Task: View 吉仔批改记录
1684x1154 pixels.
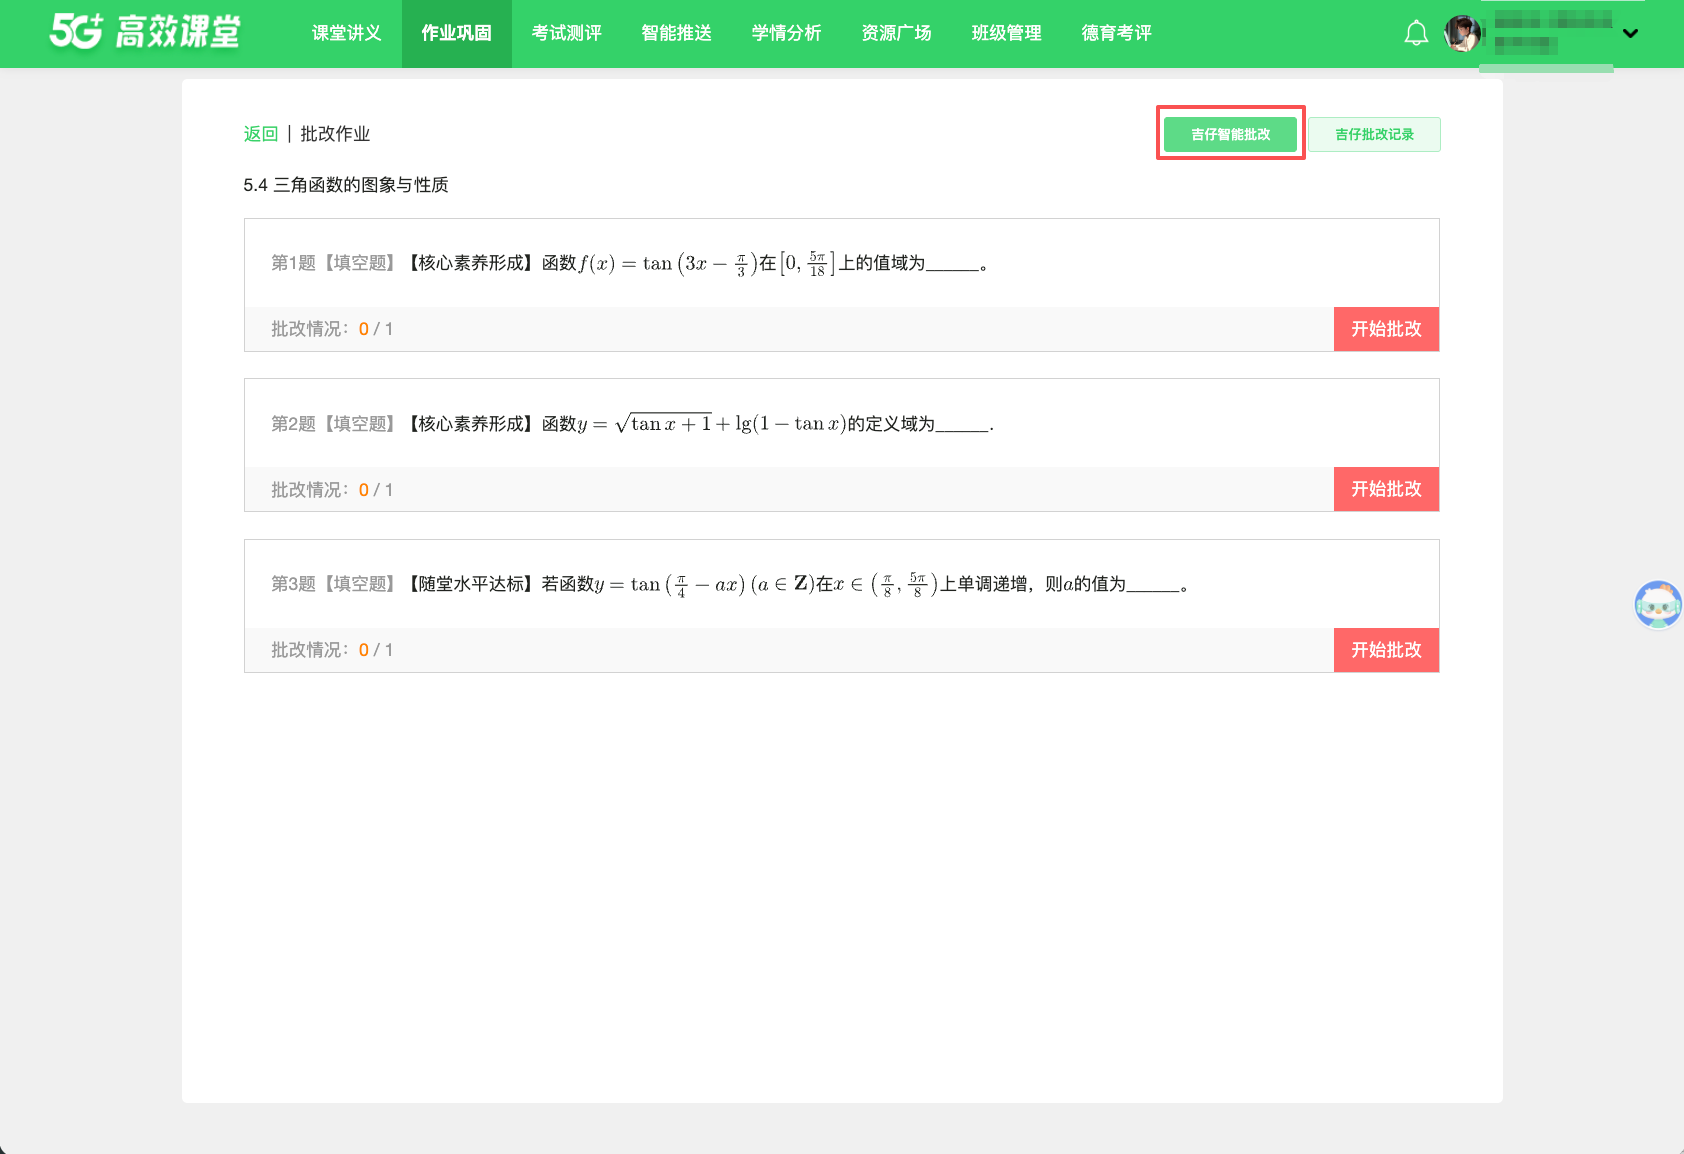Action: [1375, 134]
